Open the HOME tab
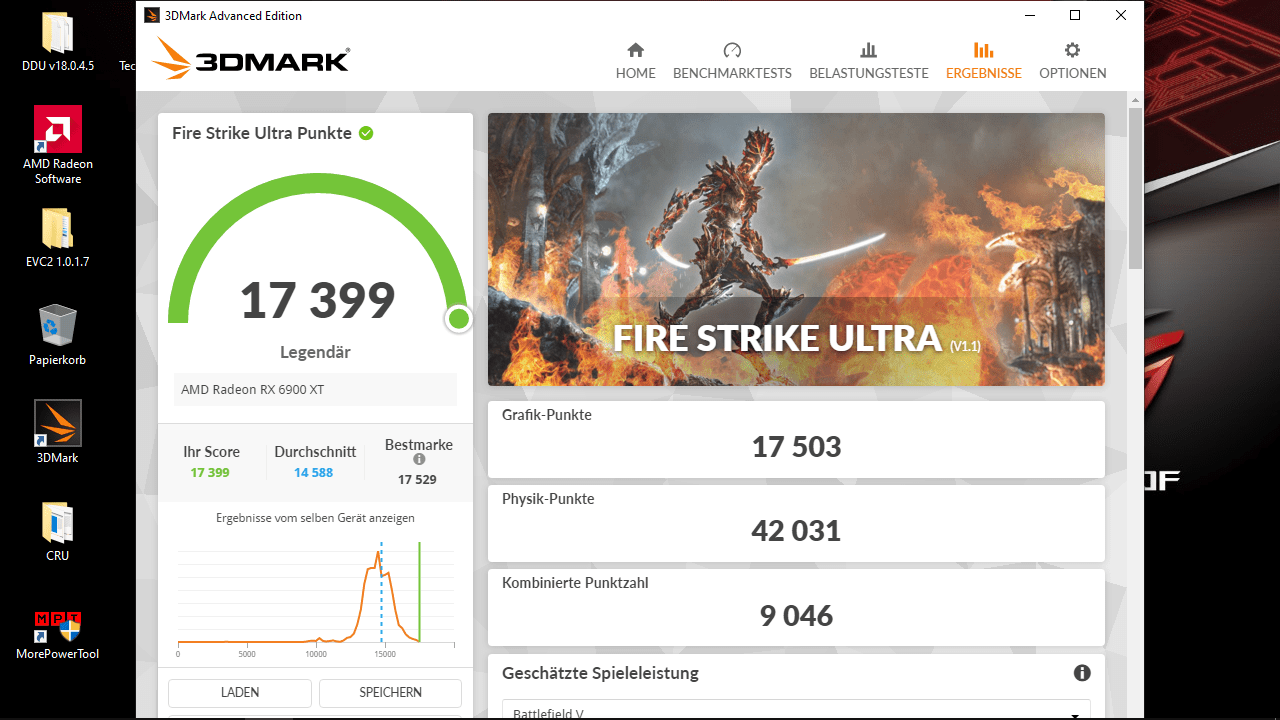Viewport: 1280px width, 720px height. click(635, 61)
